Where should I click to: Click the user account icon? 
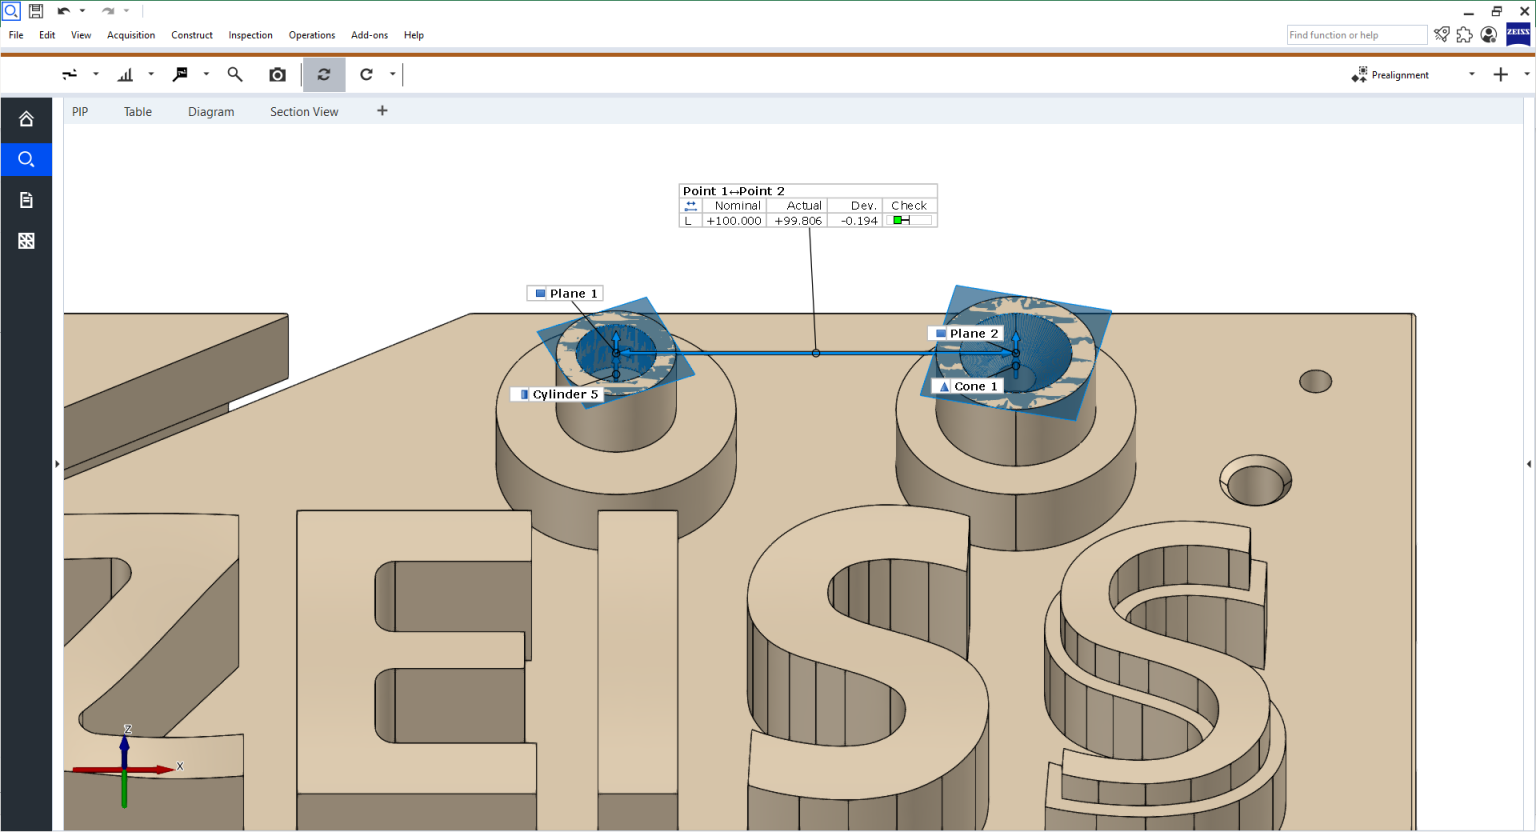1488,34
